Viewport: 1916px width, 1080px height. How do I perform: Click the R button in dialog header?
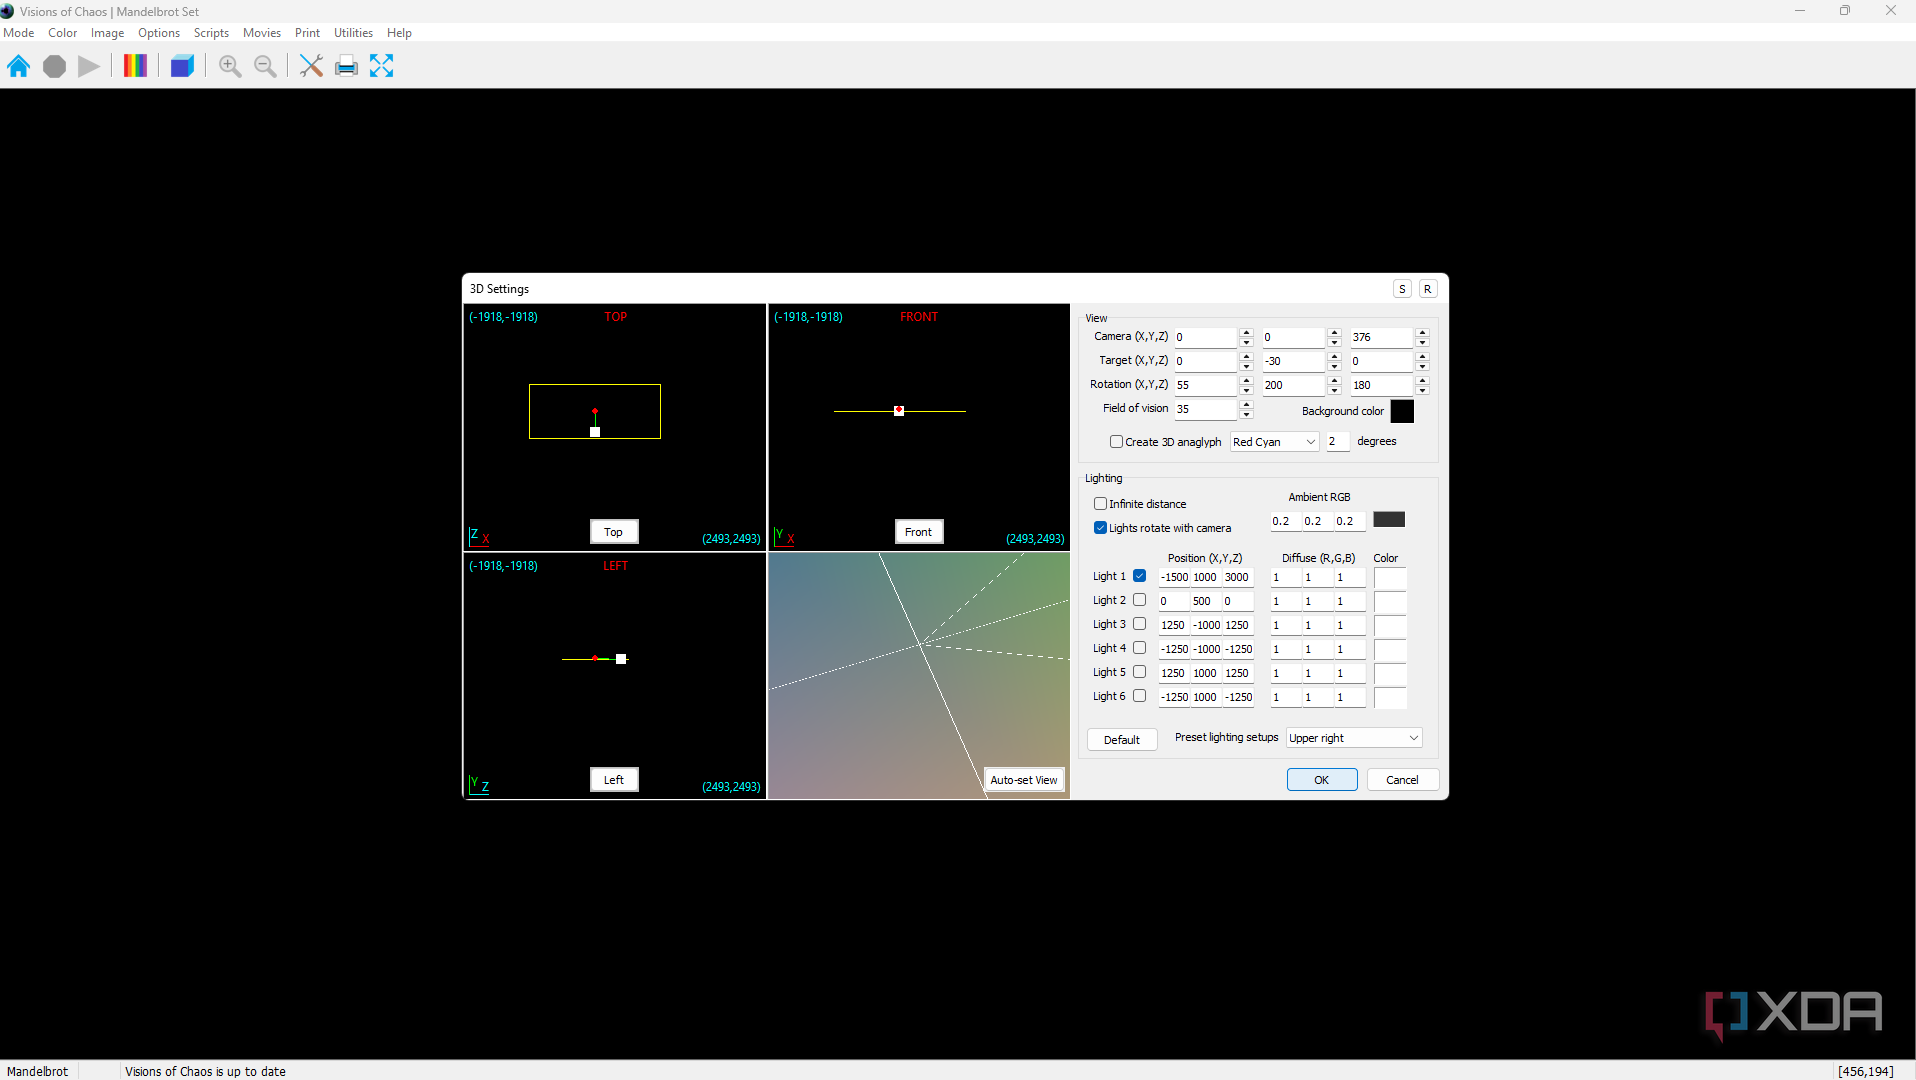[1427, 289]
